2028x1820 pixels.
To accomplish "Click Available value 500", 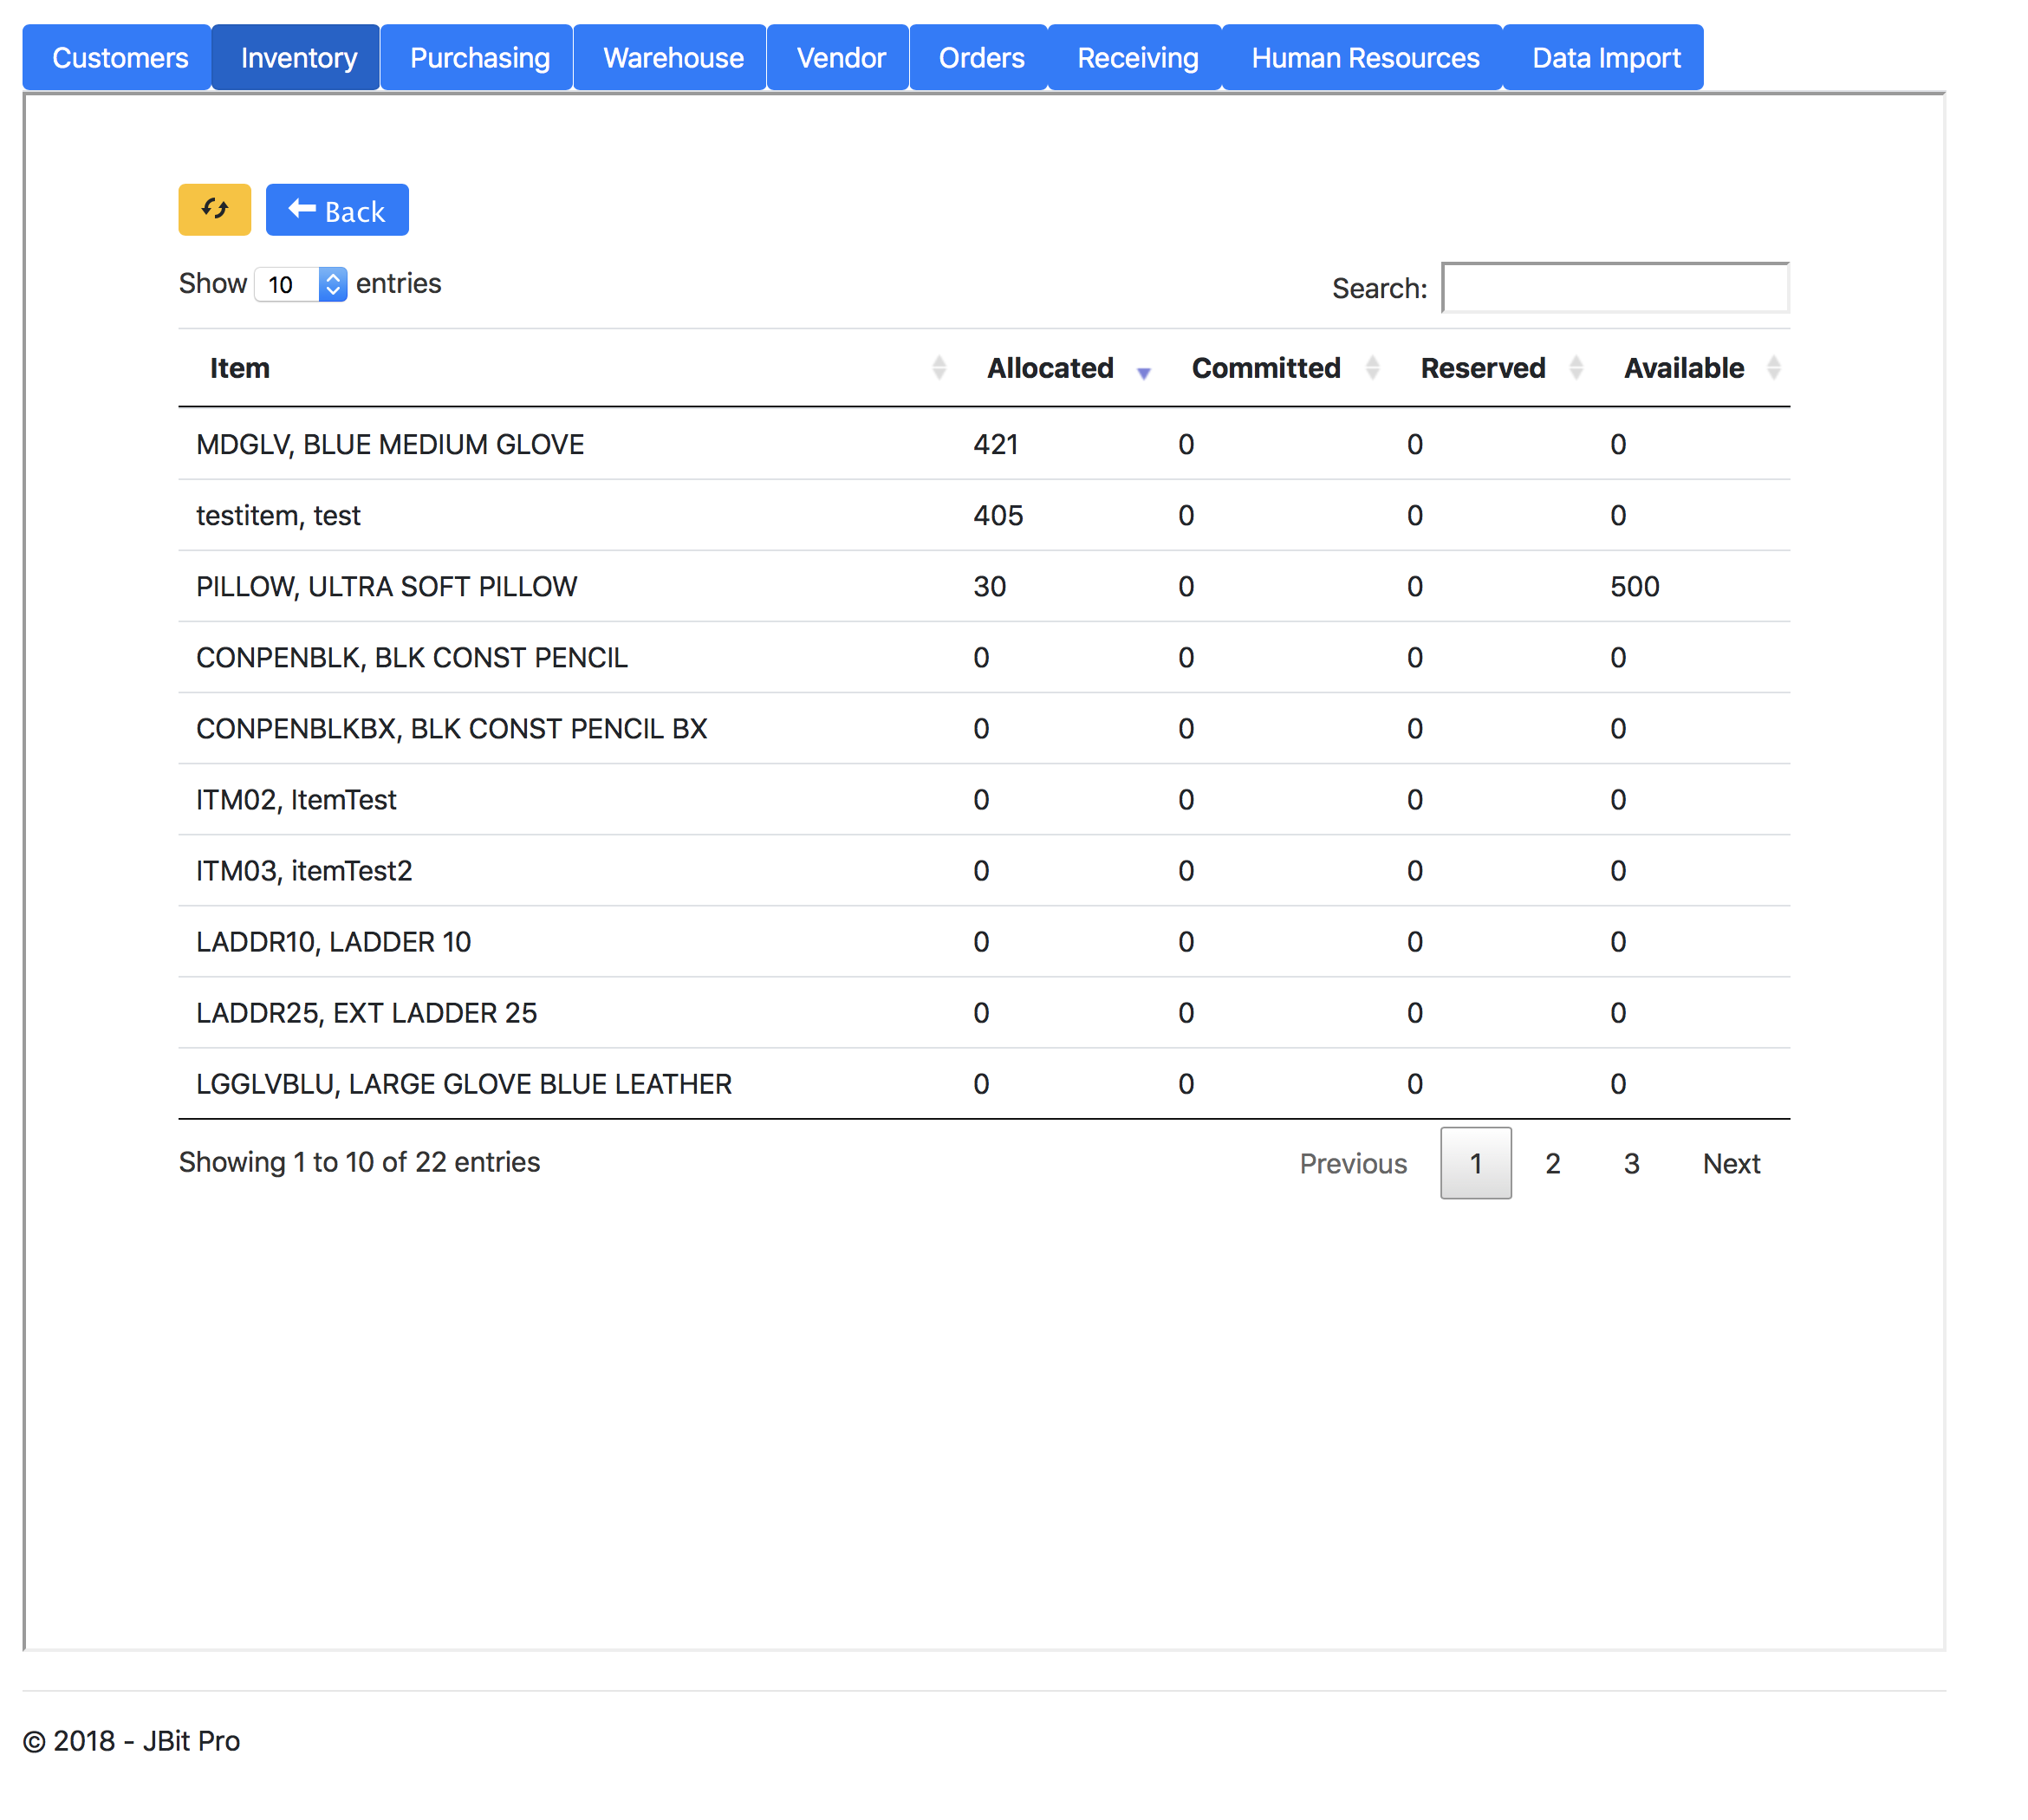I will click(1634, 586).
